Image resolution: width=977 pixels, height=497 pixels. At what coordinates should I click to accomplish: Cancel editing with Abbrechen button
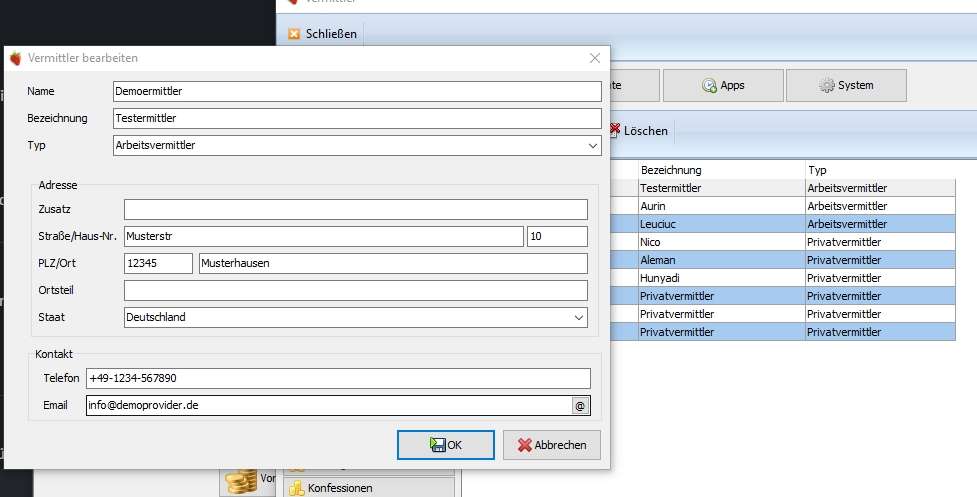pyautogui.click(x=552, y=445)
